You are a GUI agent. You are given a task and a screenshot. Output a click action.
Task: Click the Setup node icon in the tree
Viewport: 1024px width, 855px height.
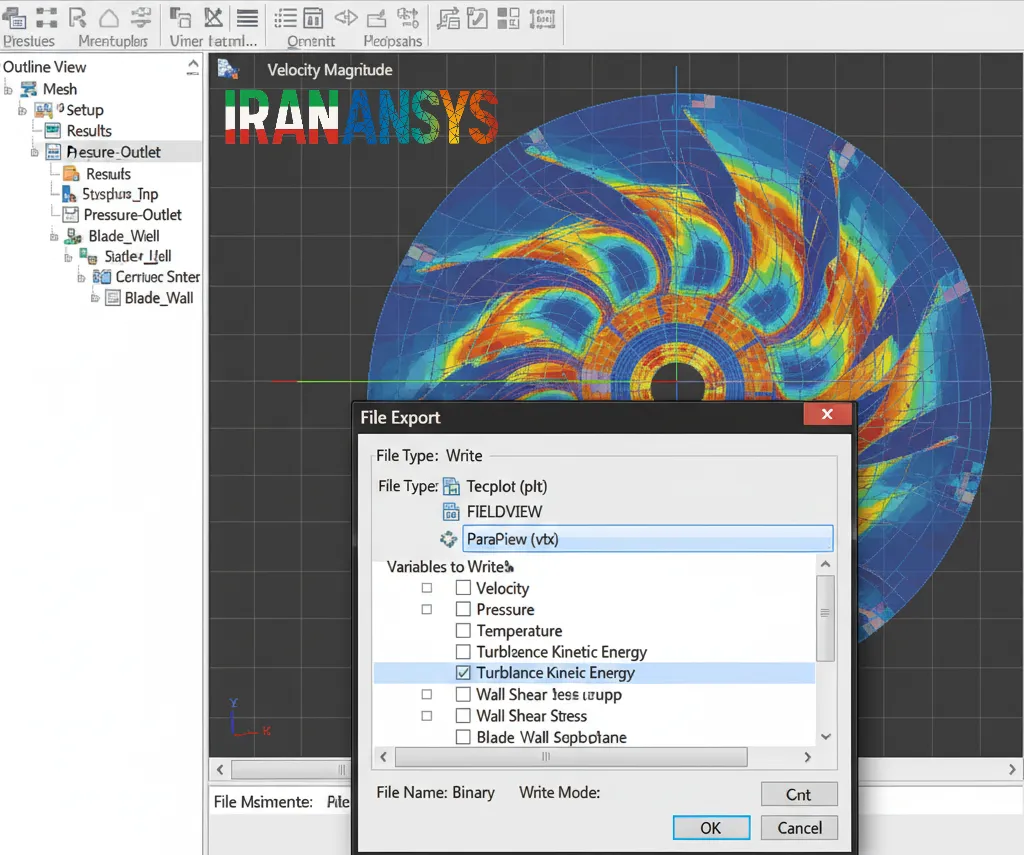43,110
